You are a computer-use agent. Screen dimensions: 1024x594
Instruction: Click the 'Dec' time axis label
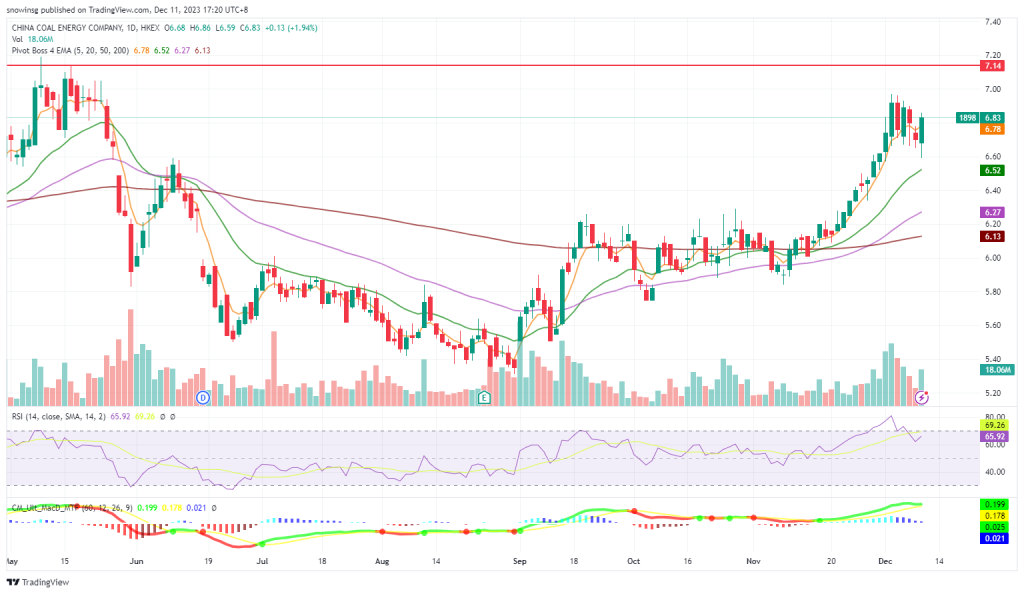tap(885, 561)
